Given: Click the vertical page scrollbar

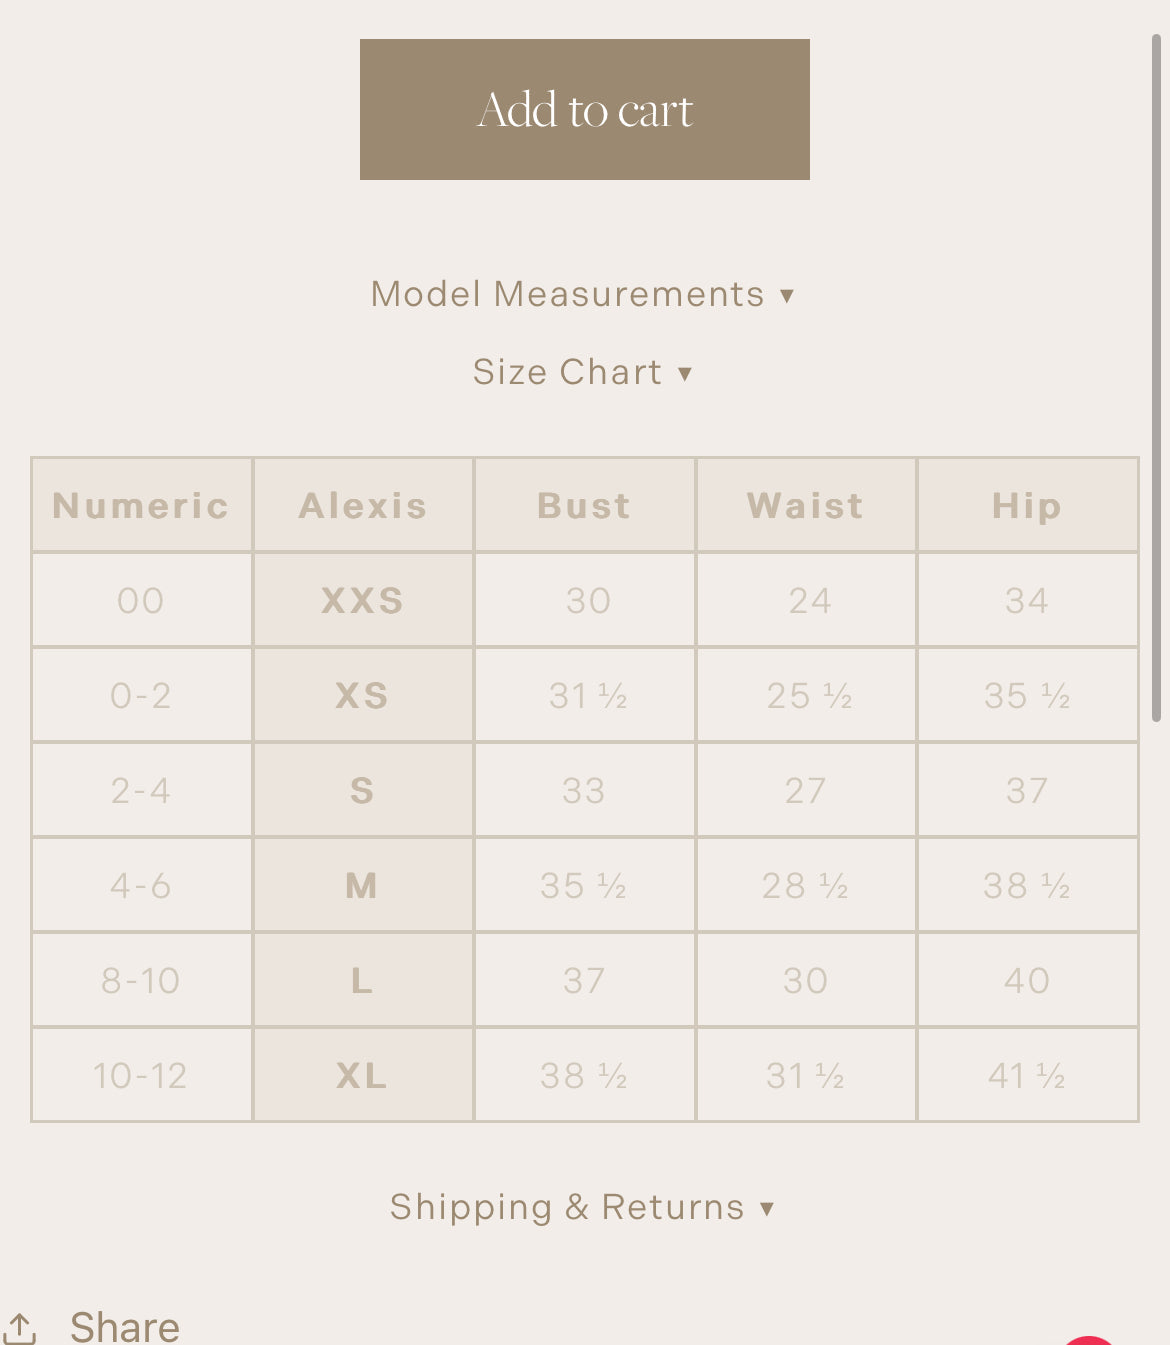Looking at the screenshot, I should point(1156,378).
